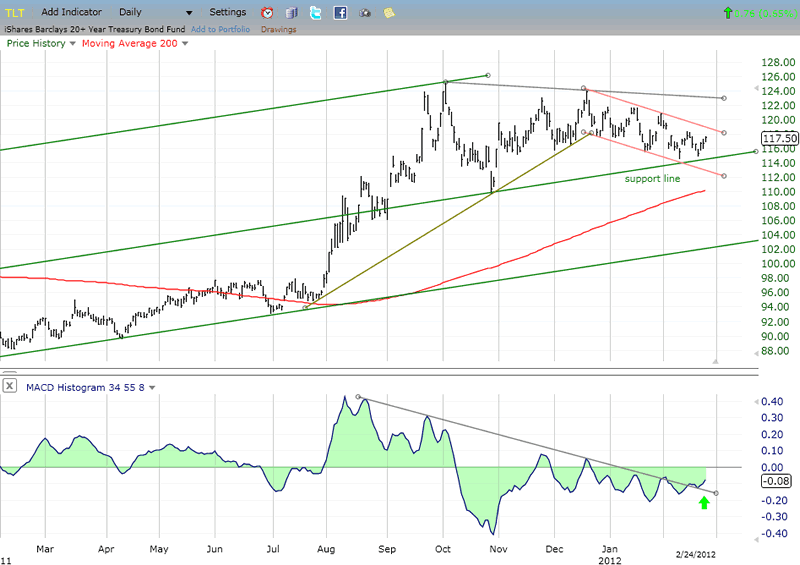The width and height of the screenshot is (800, 565).
Task: Expand the Price History options arrow
Action: coord(72,45)
